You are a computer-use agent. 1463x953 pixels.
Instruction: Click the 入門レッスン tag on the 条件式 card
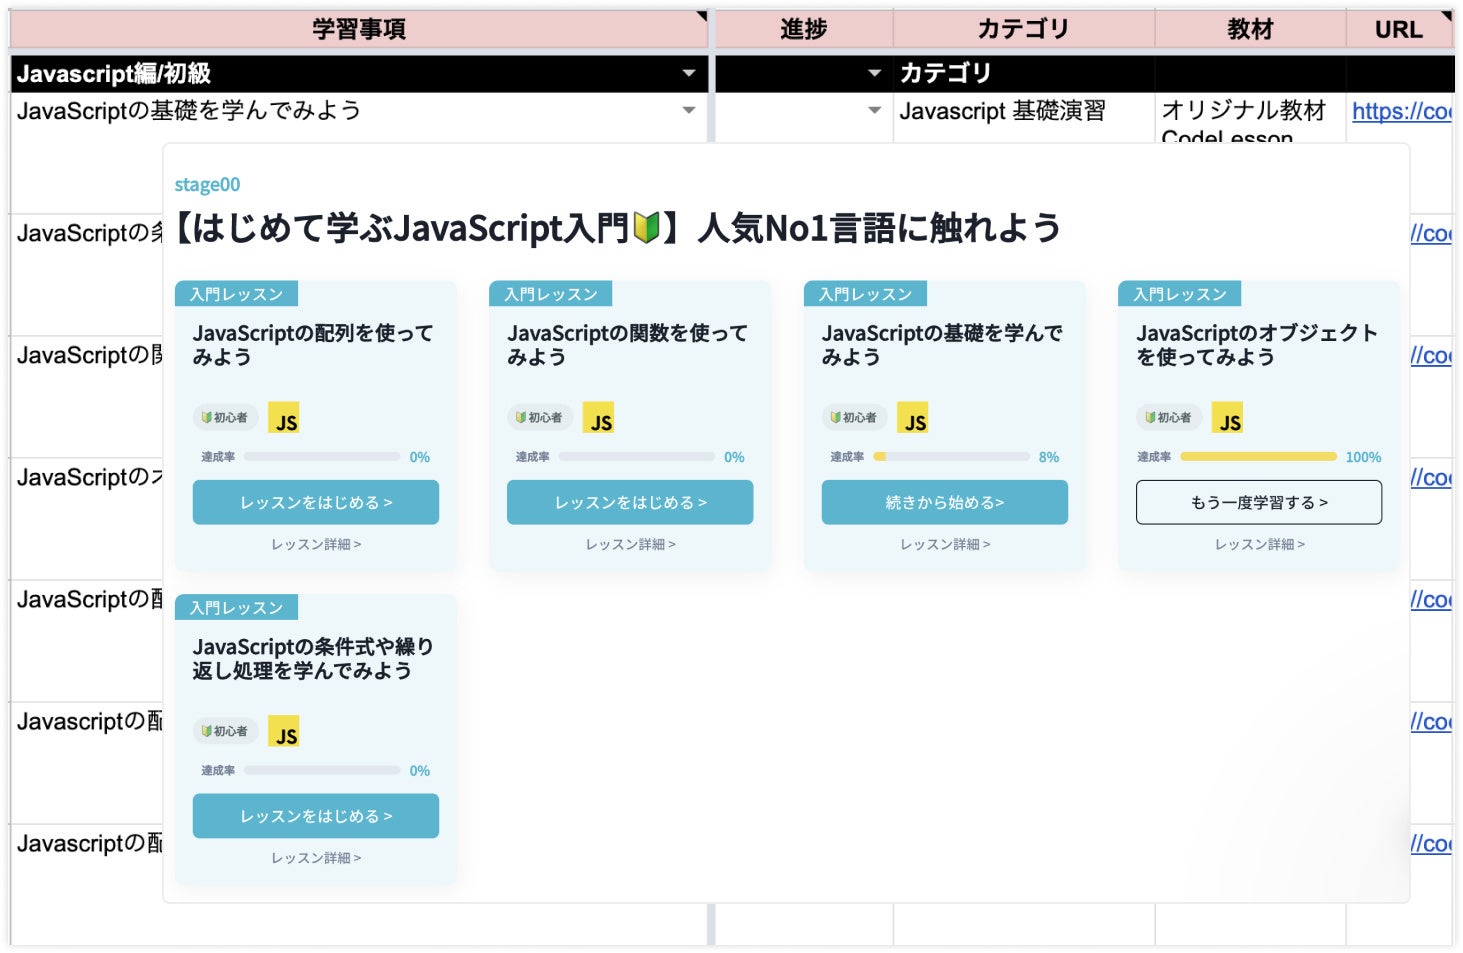(237, 608)
